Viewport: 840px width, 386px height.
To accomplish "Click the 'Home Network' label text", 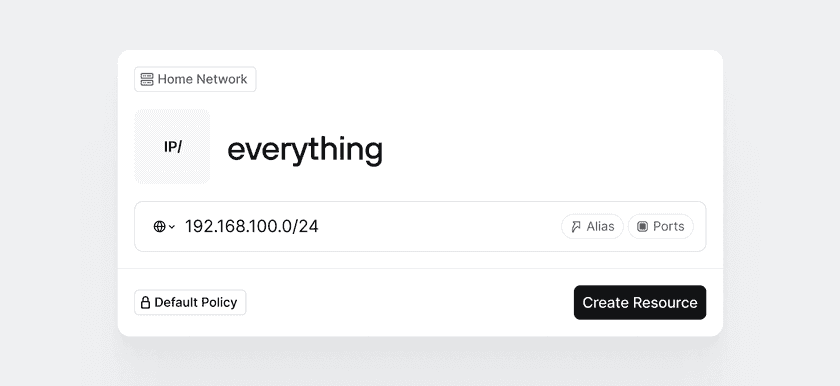I will click(202, 79).
